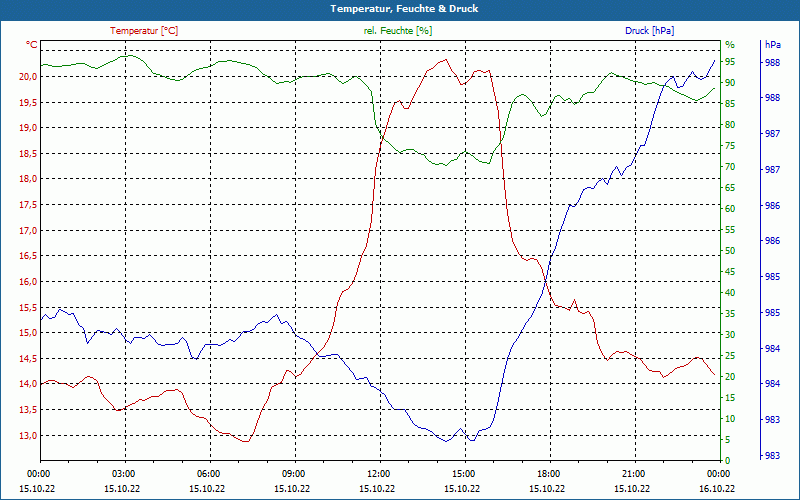This screenshot has height=500, width=800.
Task: Click the chart title 'Temperatur, Feuchte & Druck'
Action: coord(404,9)
